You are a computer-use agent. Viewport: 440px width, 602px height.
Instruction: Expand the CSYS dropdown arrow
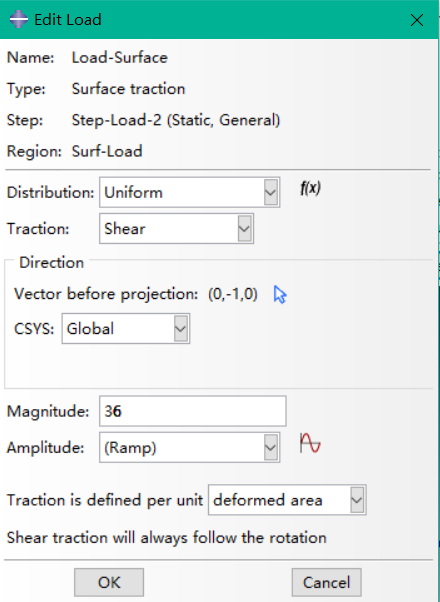click(x=181, y=329)
